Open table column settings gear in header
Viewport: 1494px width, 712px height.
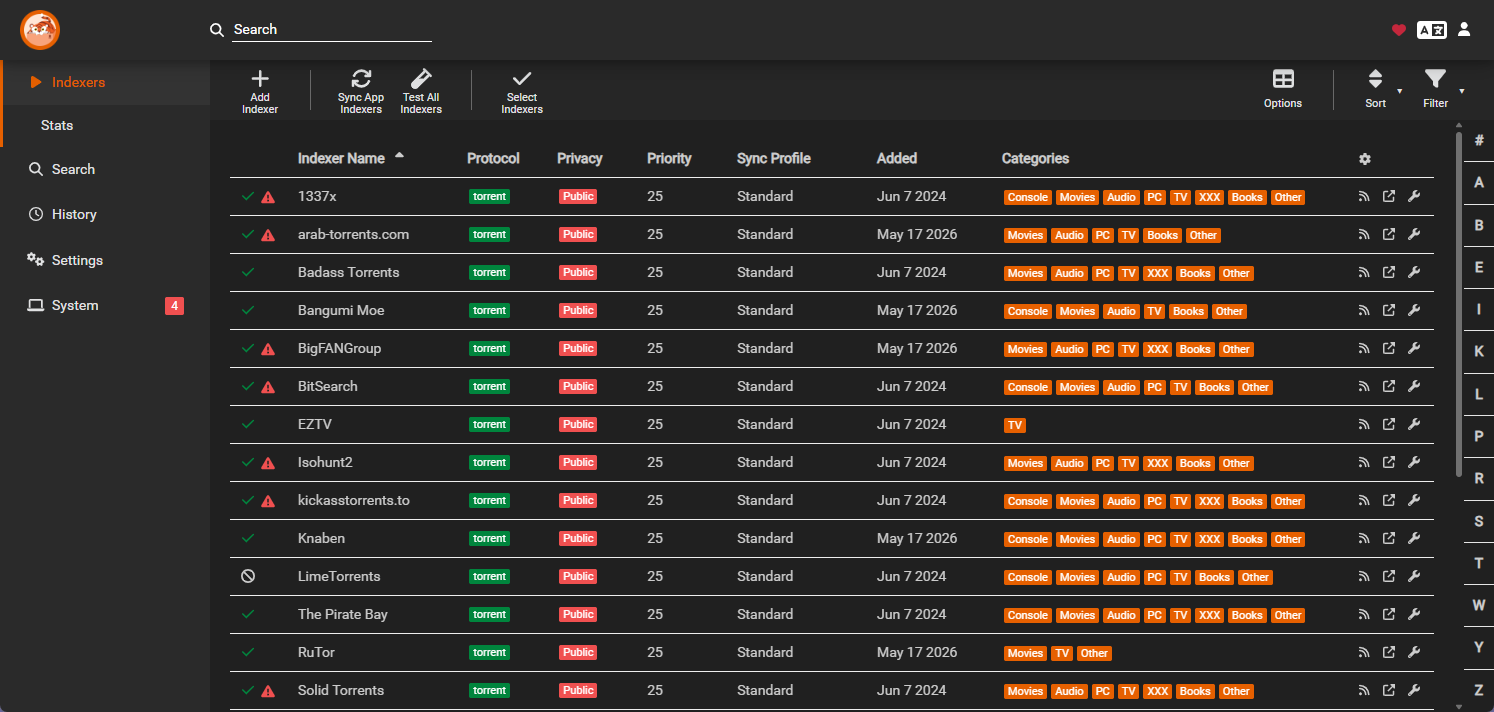click(1365, 159)
